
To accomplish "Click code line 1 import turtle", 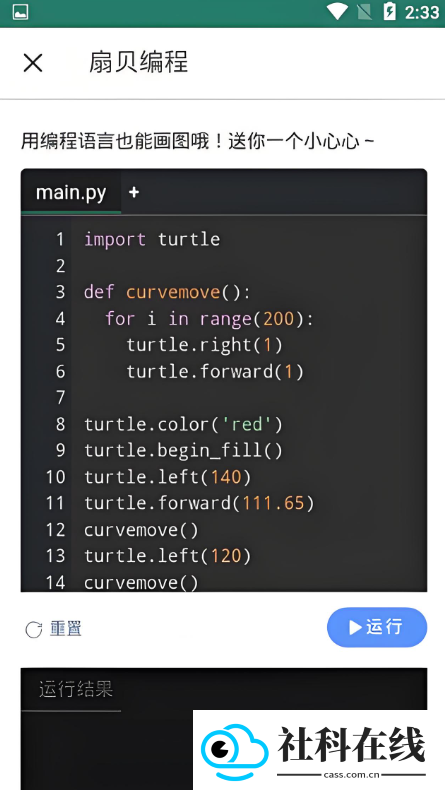I will pos(152,239).
